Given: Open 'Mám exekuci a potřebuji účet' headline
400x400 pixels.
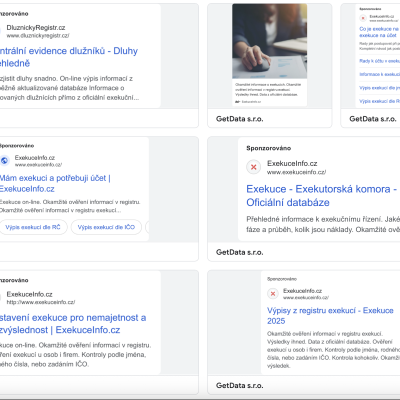Looking at the screenshot, I should point(54,183).
